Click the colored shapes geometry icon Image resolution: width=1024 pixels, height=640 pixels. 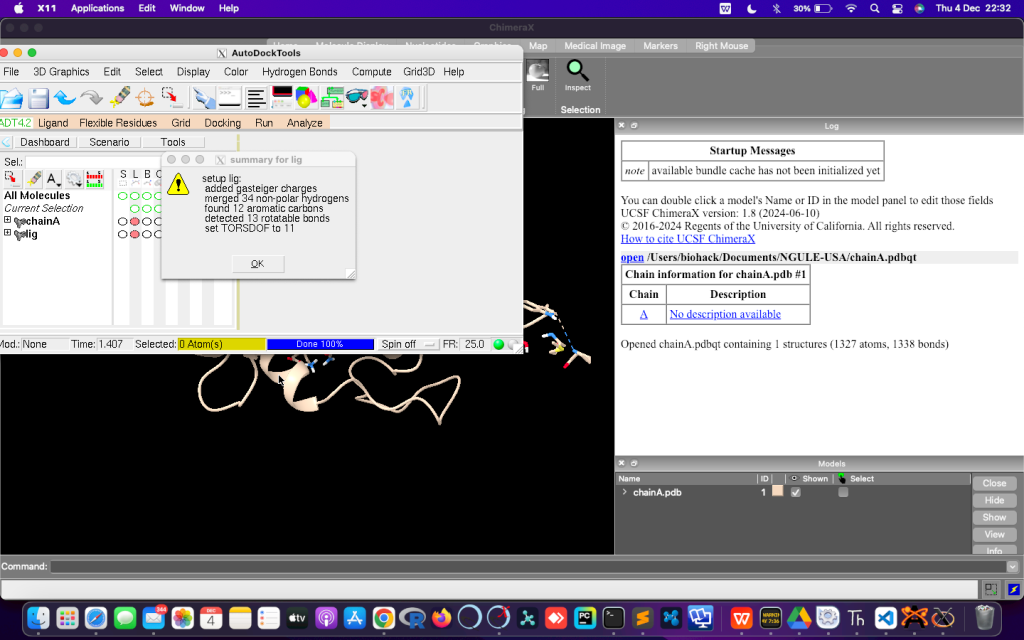click(307, 98)
